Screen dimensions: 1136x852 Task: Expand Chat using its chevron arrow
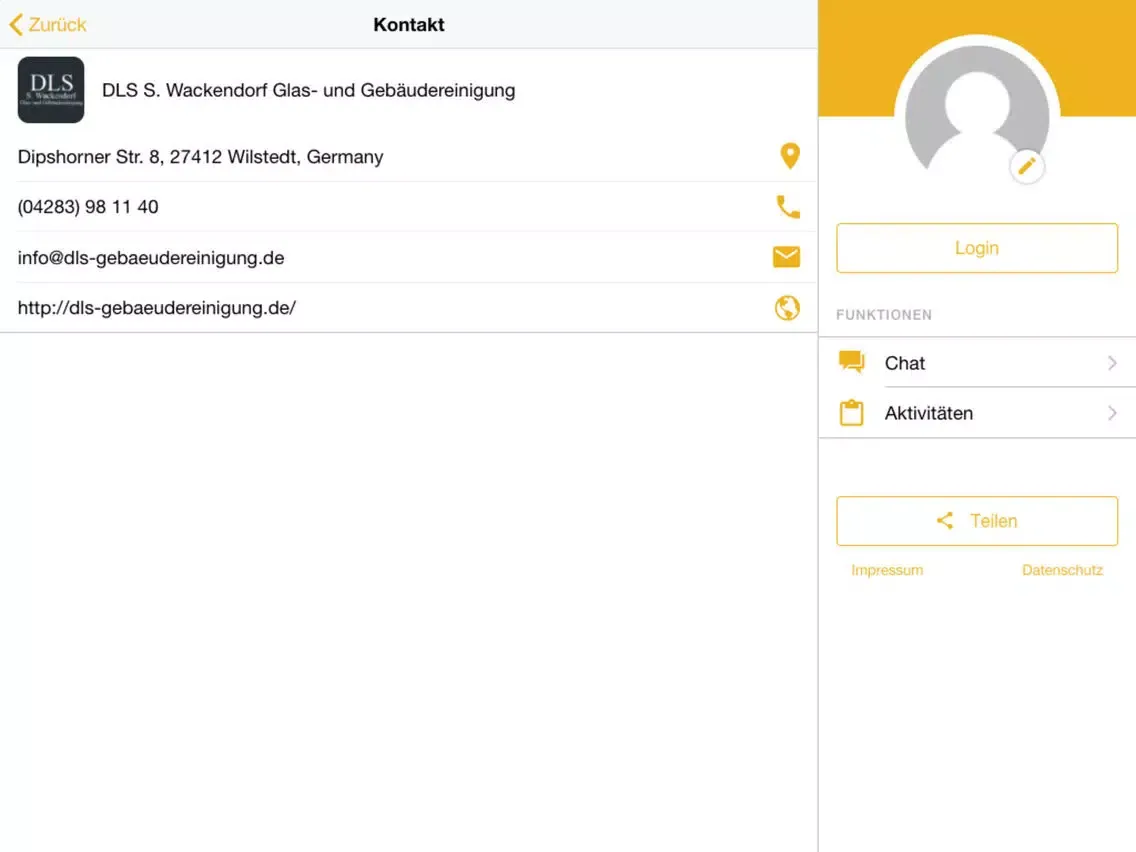[1112, 363]
